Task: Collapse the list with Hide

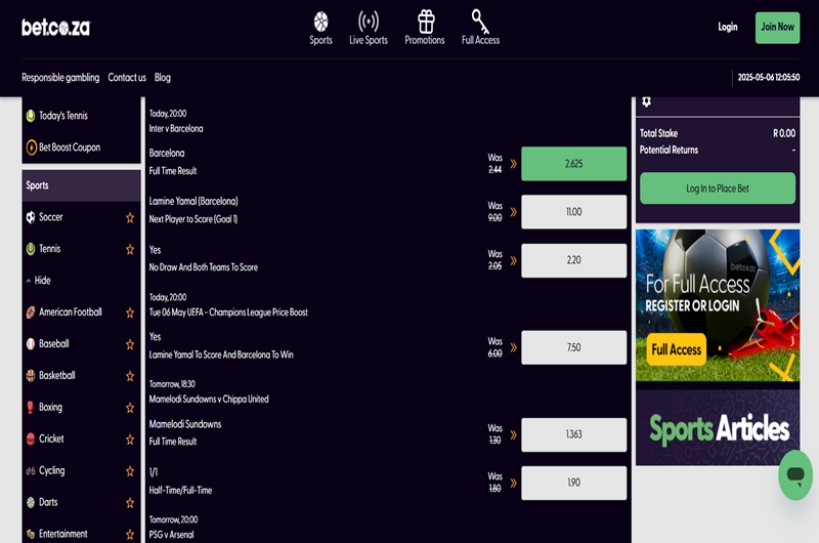Action: click(39, 280)
